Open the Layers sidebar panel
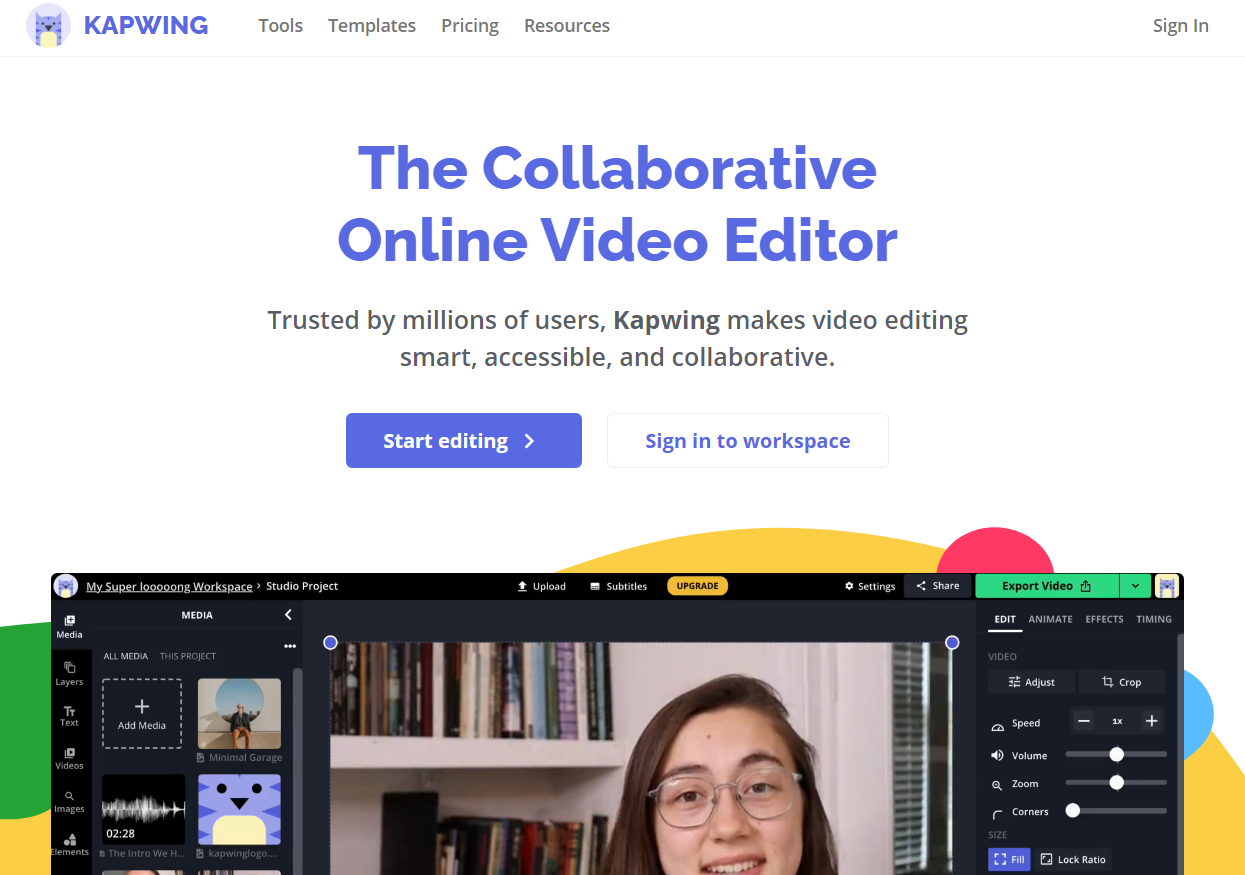Viewport: 1245px width, 875px height. pyautogui.click(x=70, y=673)
